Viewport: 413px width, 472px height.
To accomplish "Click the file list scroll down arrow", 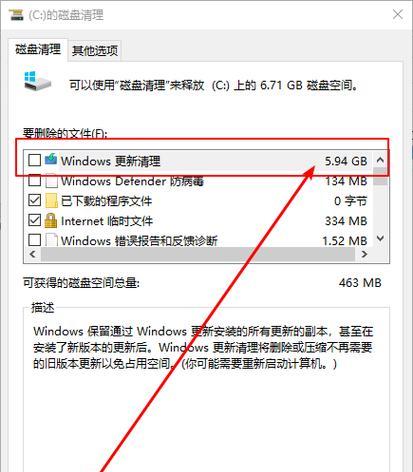I will click(380, 239).
